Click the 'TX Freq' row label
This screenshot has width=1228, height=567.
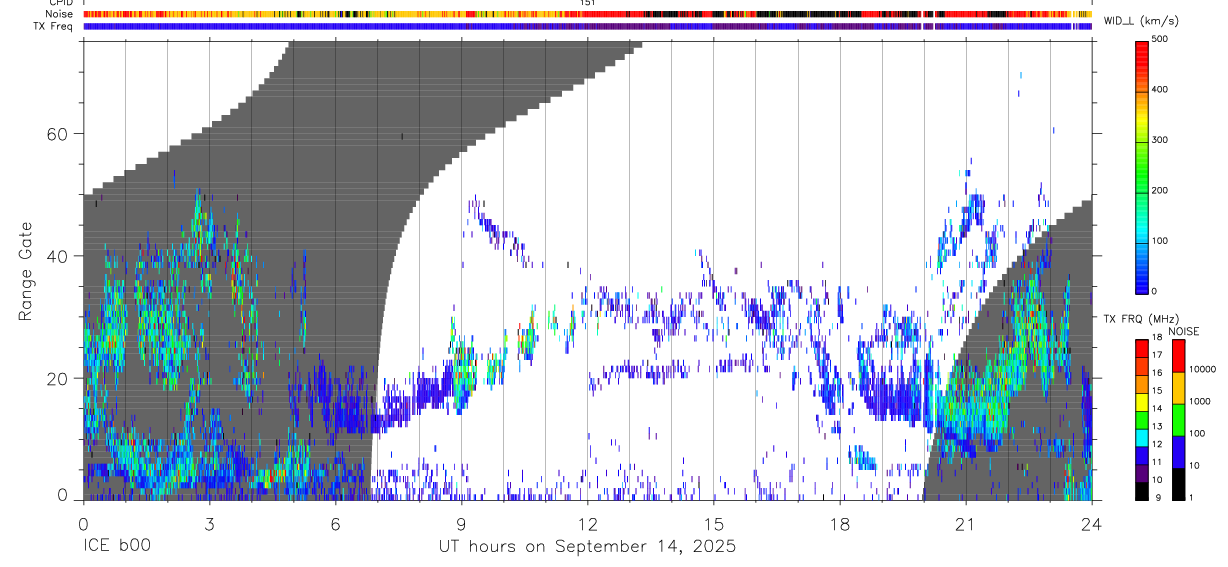[54, 26]
